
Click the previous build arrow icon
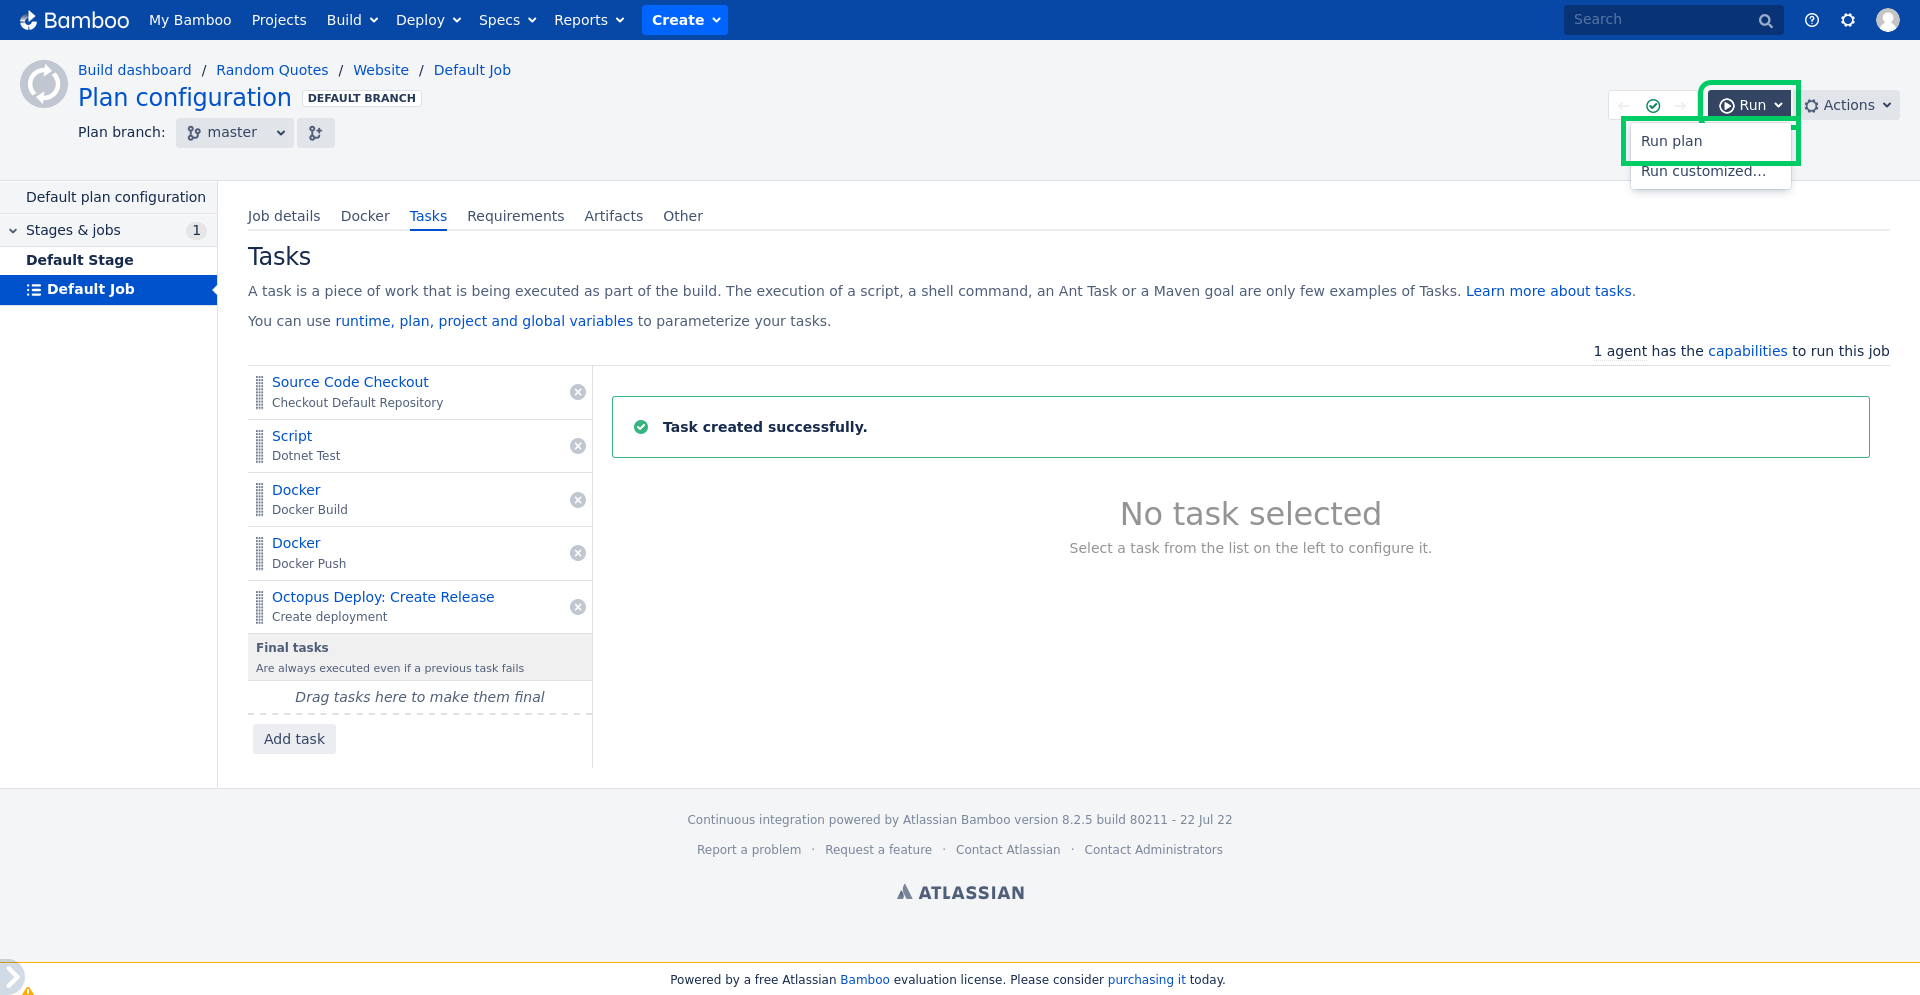tap(1624, 106)
